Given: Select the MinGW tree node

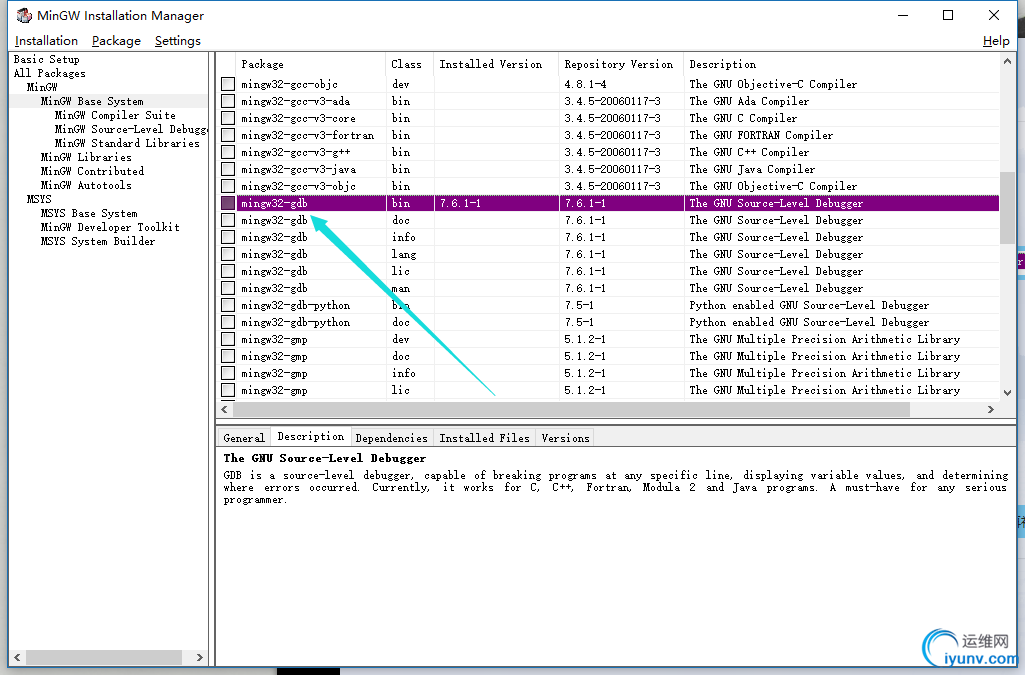Looking at the screenshot, I should tap(42, 87).
